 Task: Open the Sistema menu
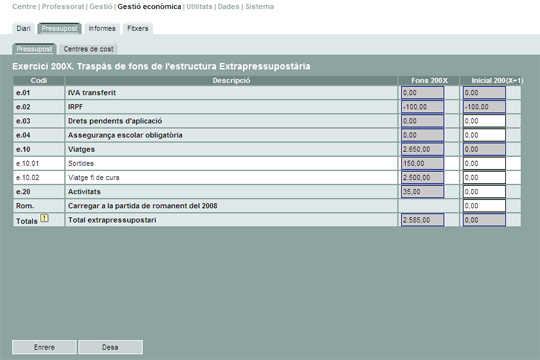(x=259, y=7)
